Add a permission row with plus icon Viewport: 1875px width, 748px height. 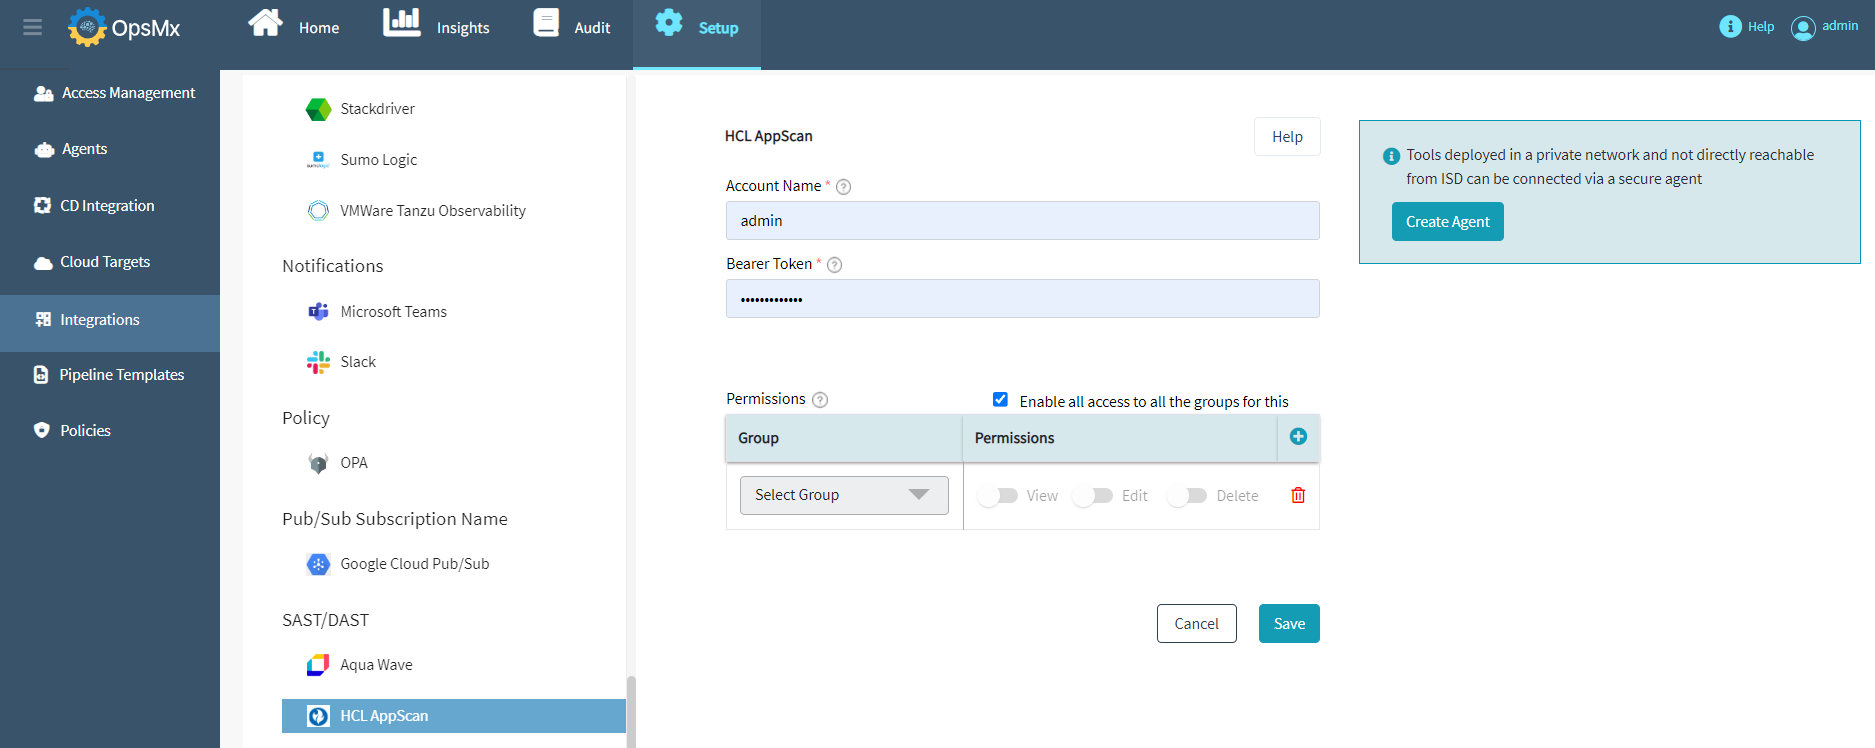[1298, 437]
